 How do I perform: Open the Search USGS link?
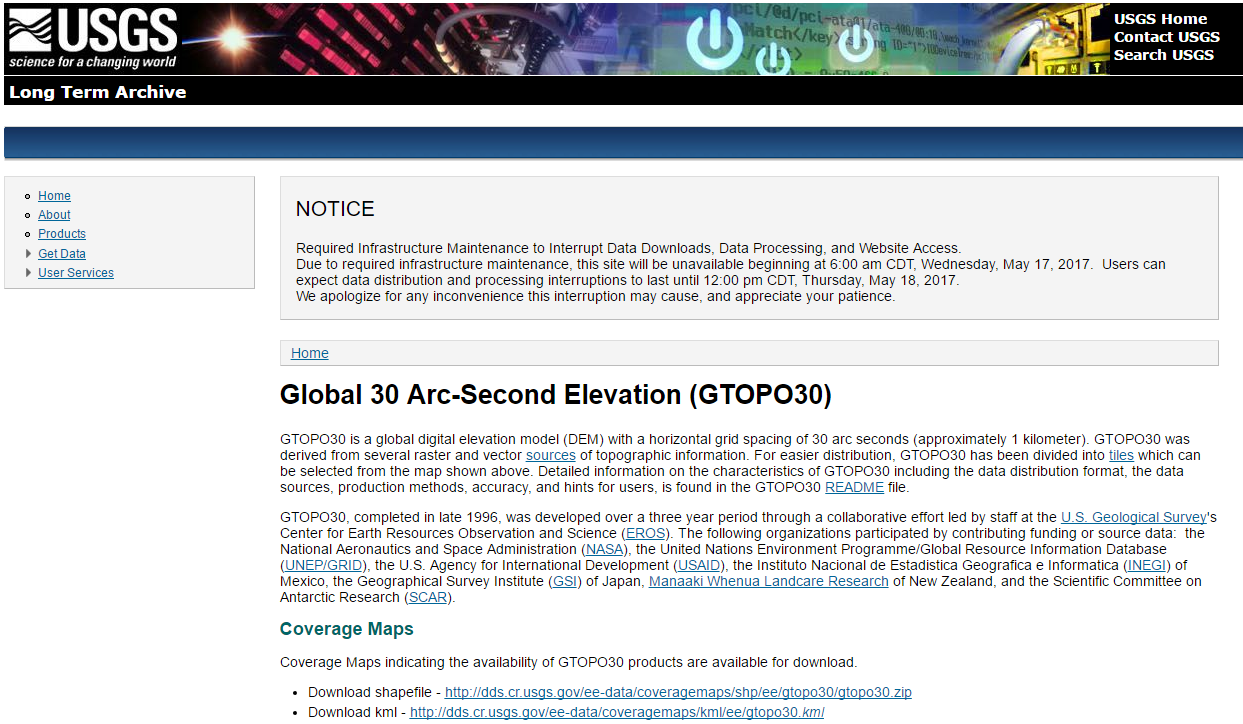(1163, 55)
